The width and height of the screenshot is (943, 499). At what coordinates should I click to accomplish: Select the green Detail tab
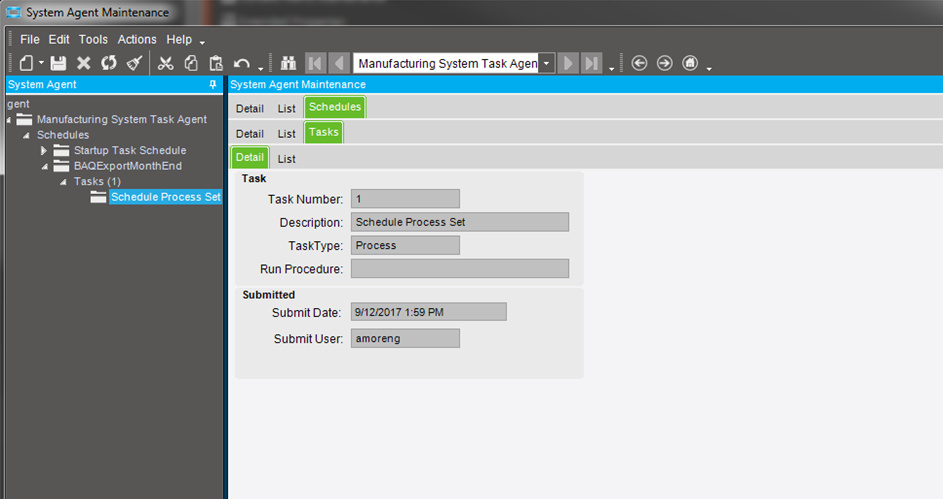point(250,158)
